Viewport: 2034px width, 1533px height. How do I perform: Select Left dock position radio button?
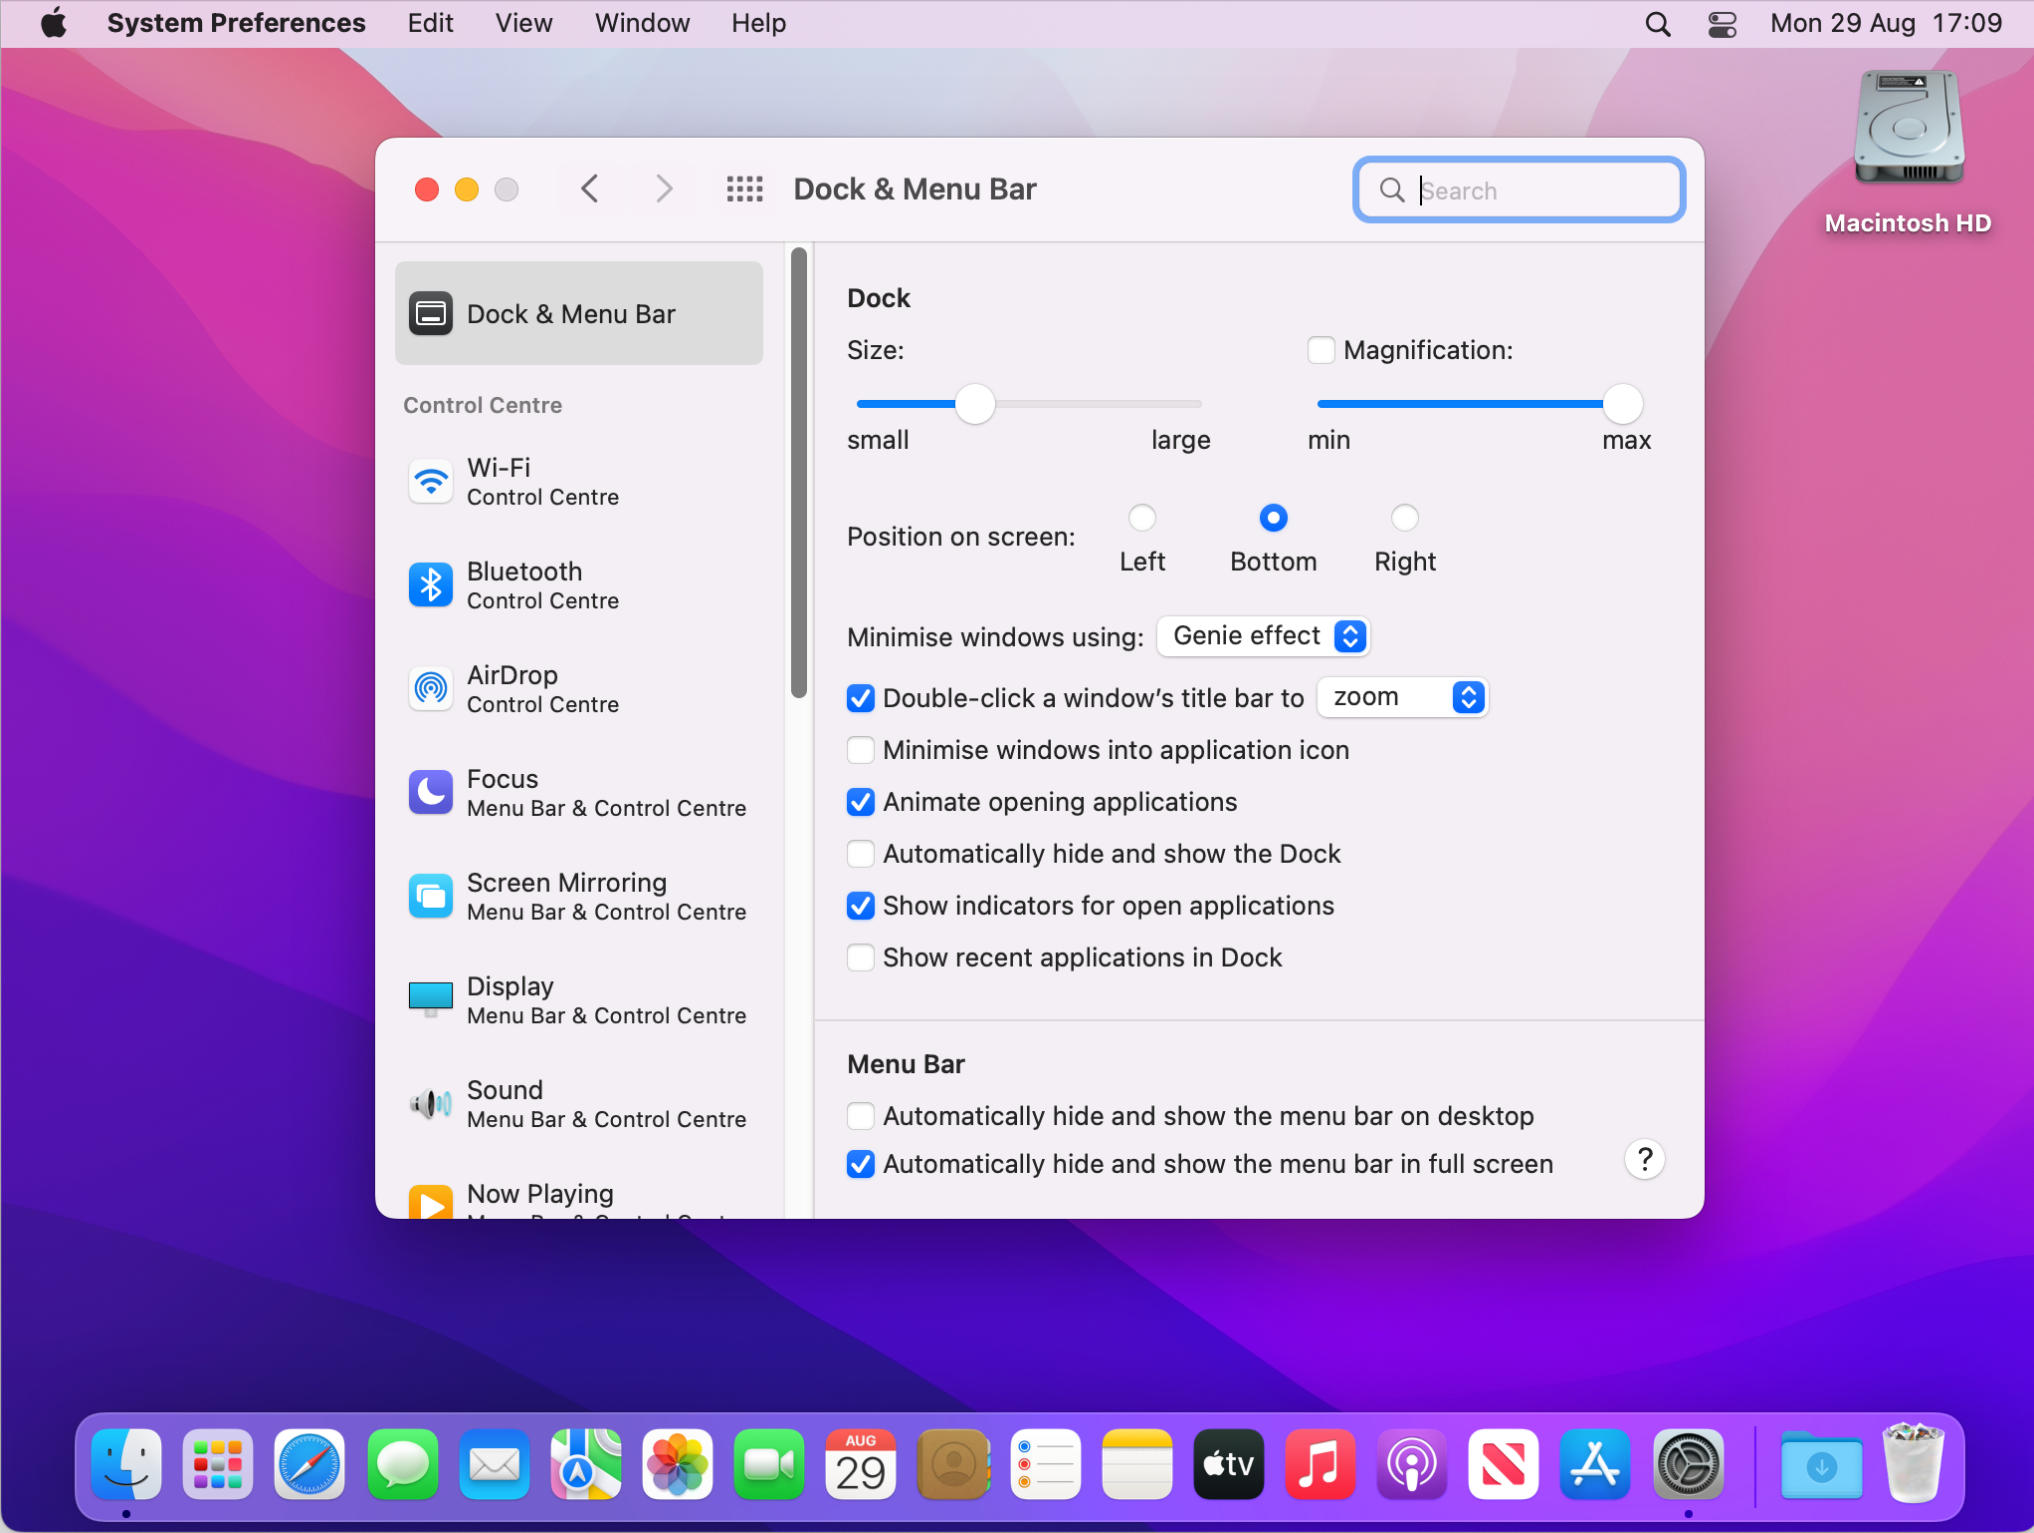(1142, 518)
